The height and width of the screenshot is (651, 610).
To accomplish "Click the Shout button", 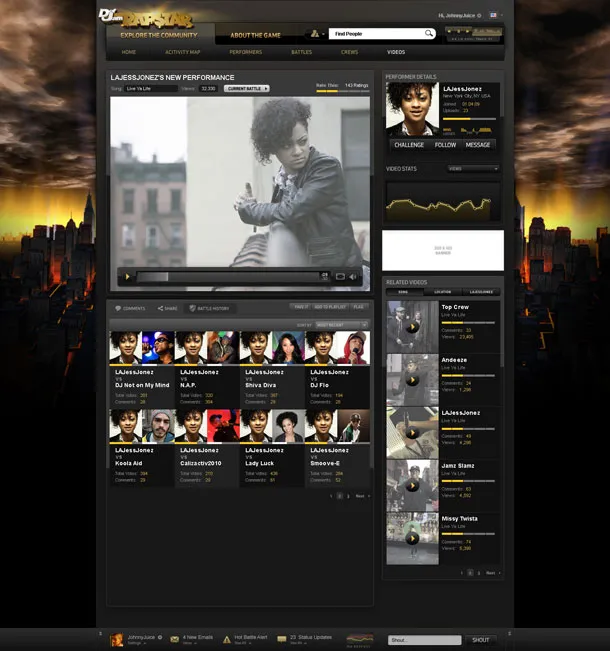I will 481,639.
